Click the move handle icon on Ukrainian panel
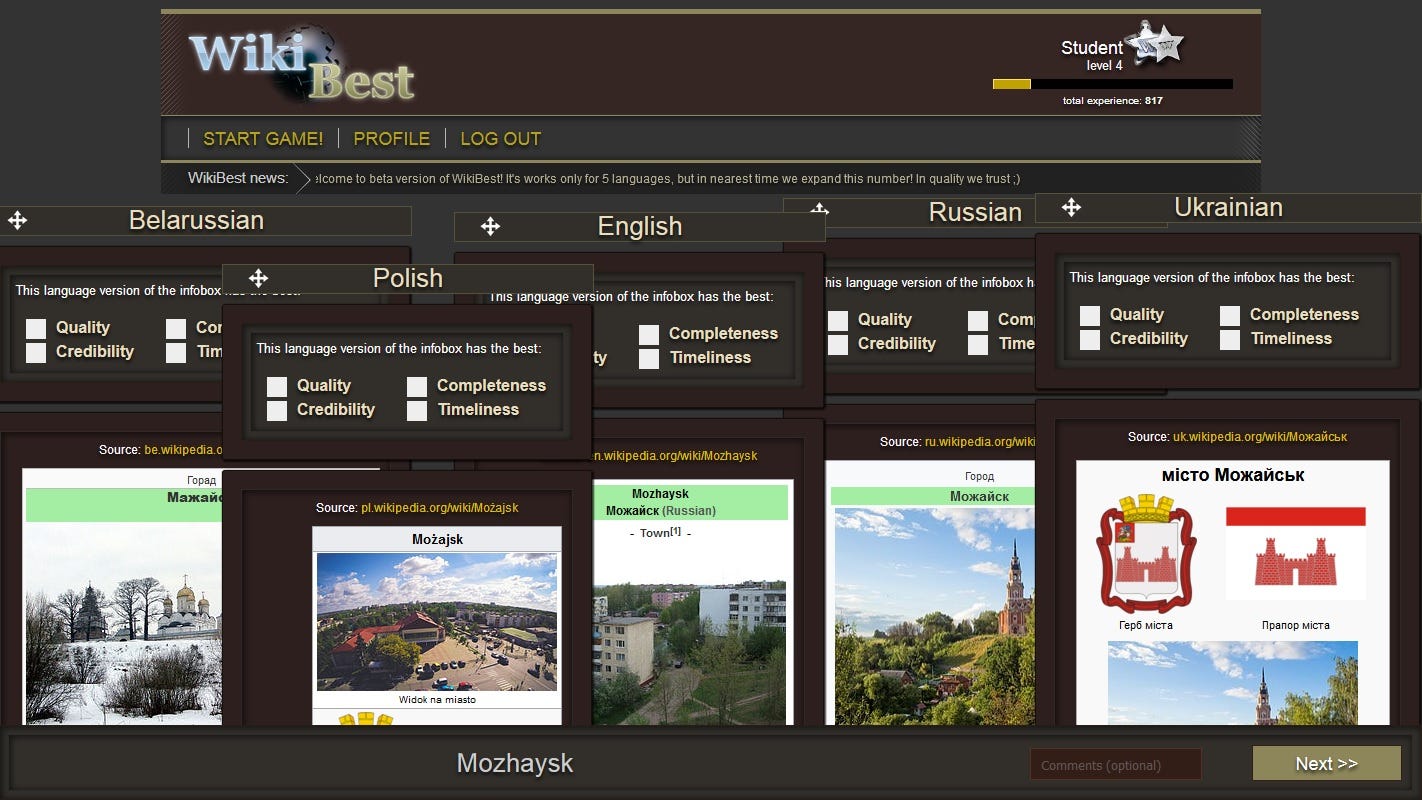Viewport: 1422px width, 800px height. 1071,207
